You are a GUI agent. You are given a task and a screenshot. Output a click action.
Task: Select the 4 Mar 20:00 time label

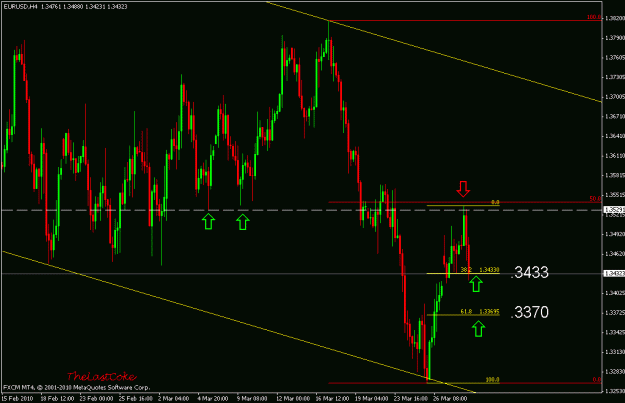tap(212, 399)
